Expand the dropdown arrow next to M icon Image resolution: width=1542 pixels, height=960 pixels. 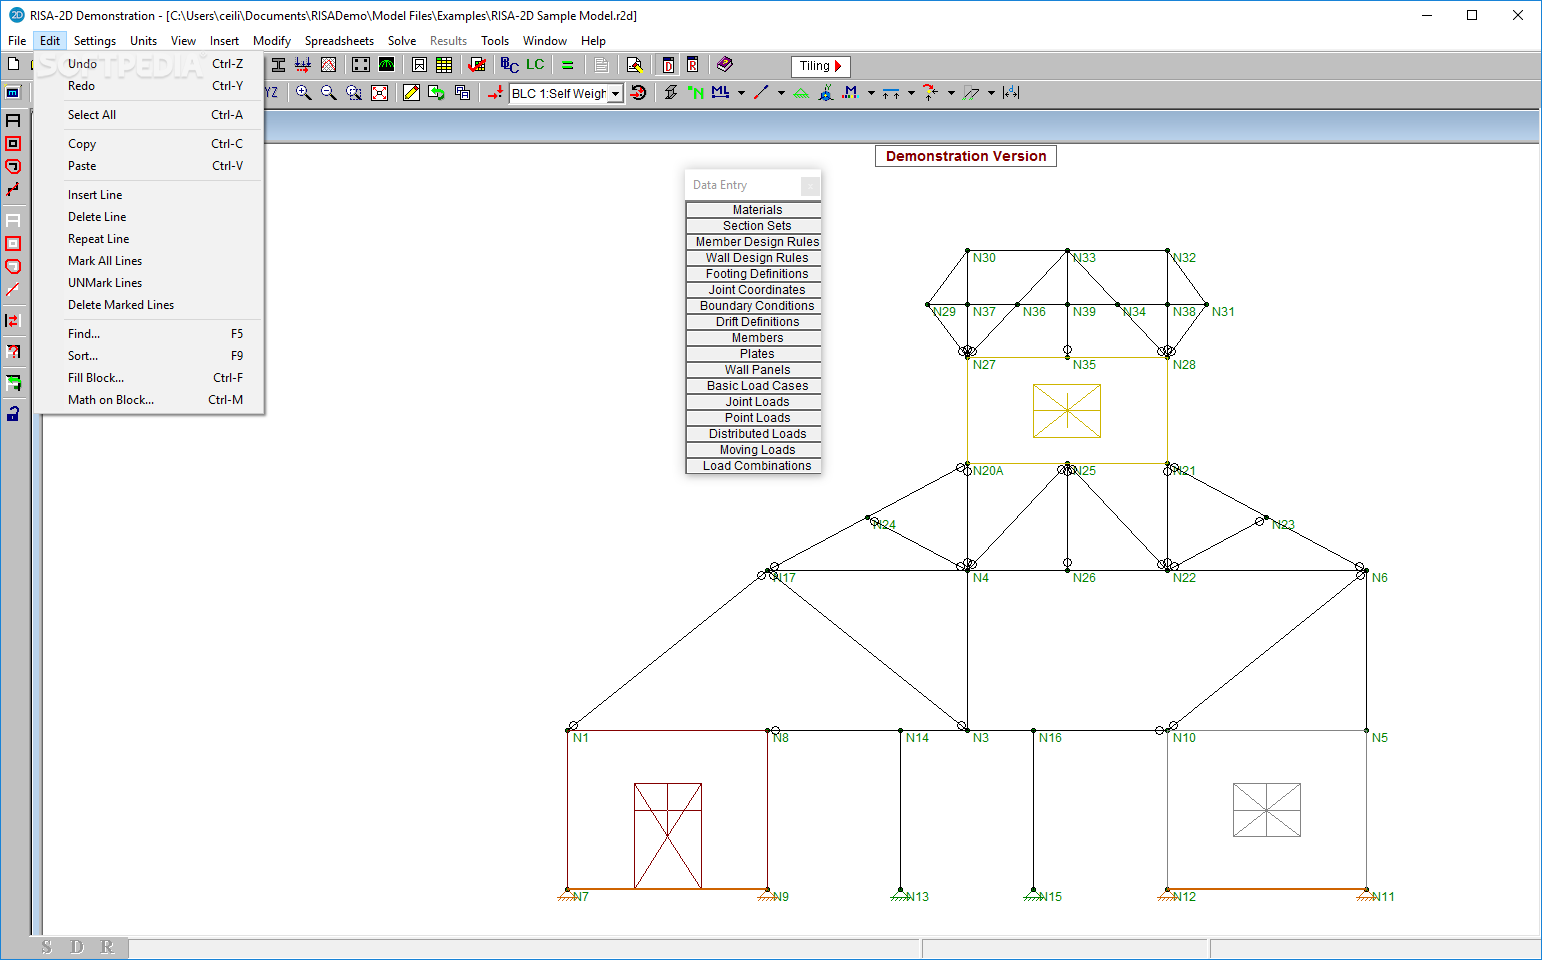click(871, 93)
